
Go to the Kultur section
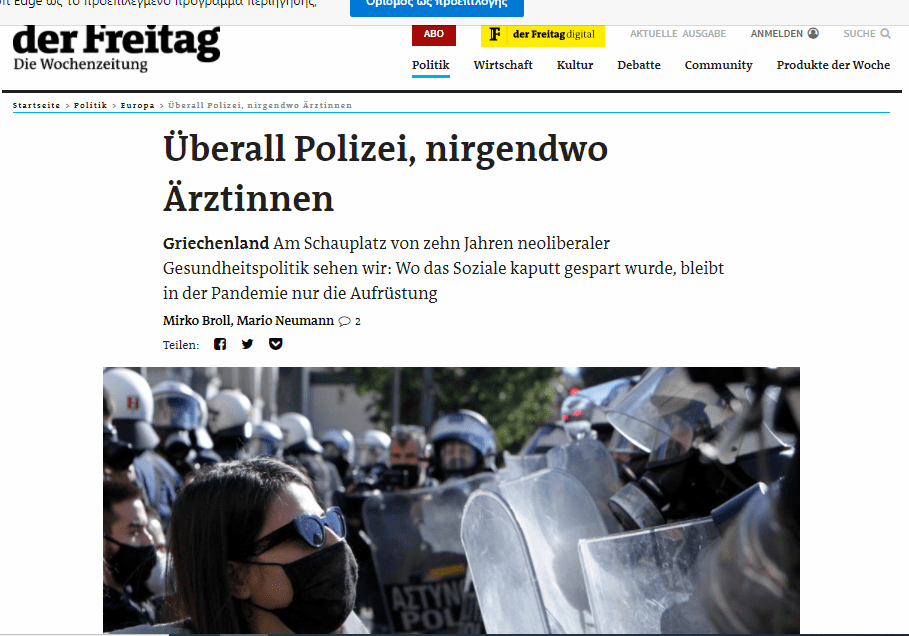point(575,65)
